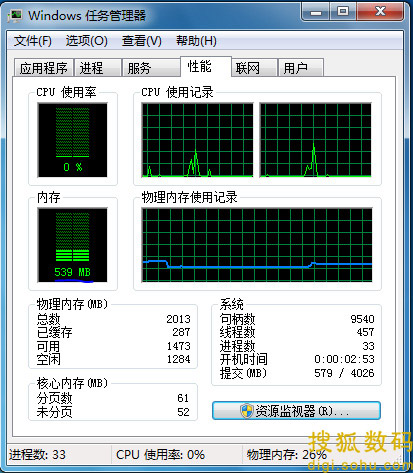
Task: Click the 核心内存(MB) group label
Action: (x=72, y=383)
